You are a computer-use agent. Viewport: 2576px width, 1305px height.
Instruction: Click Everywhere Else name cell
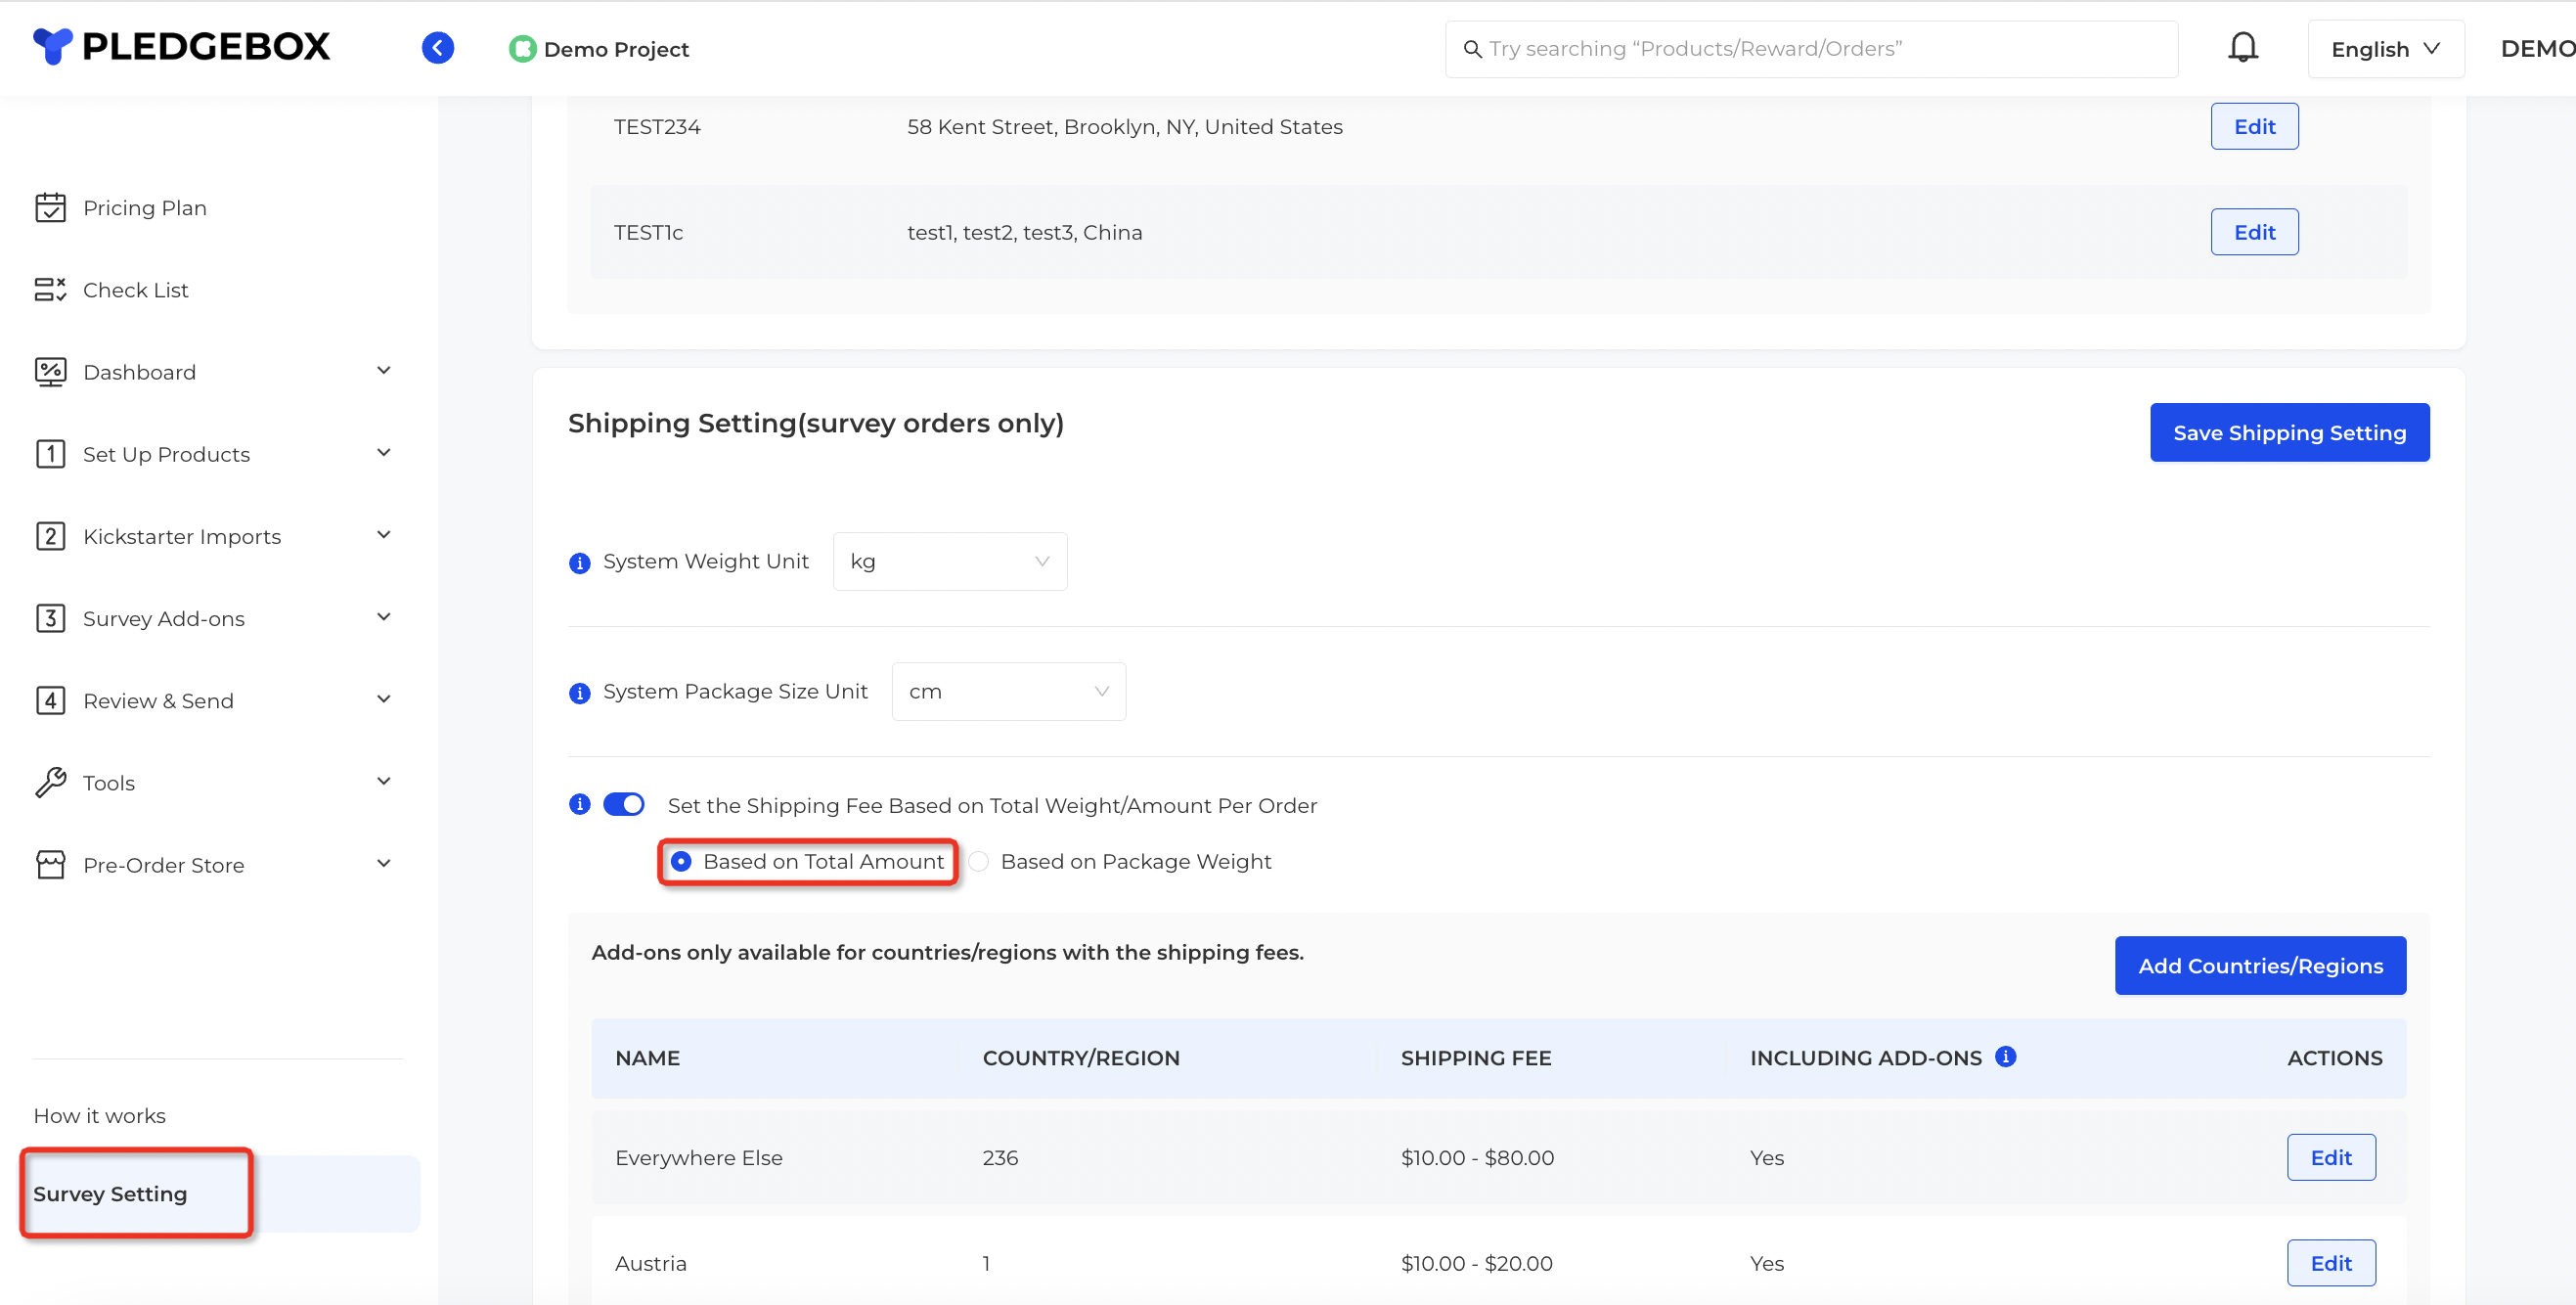(x=699, y=1158)
